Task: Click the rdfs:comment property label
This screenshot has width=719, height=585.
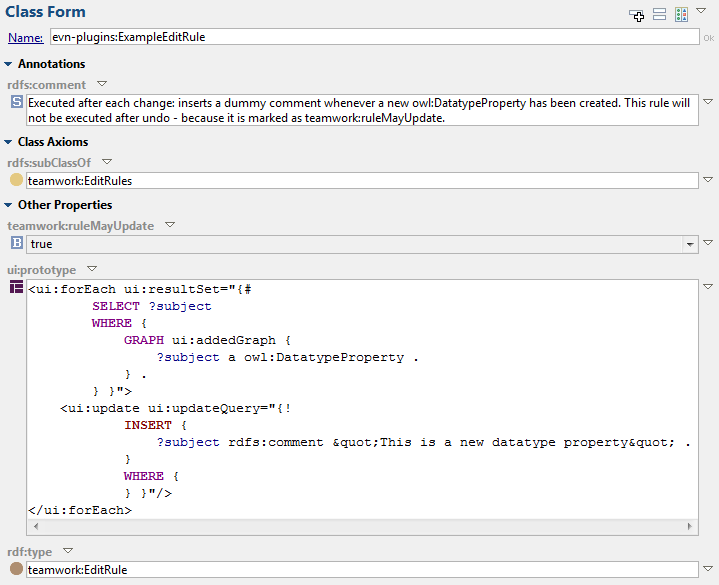Action: tap(46, 85)
